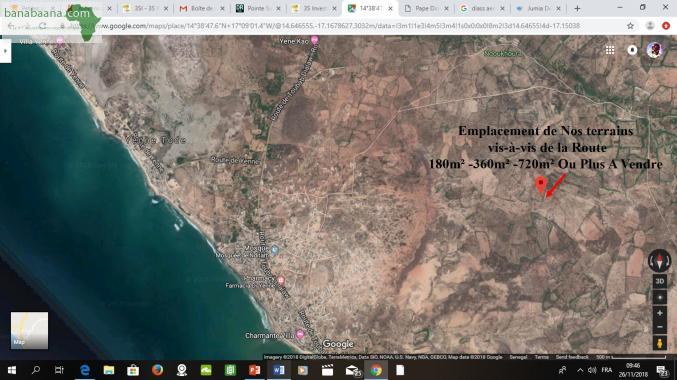Open the Google apps grid
The image size is (677, 380).
(x=610, y=50)
